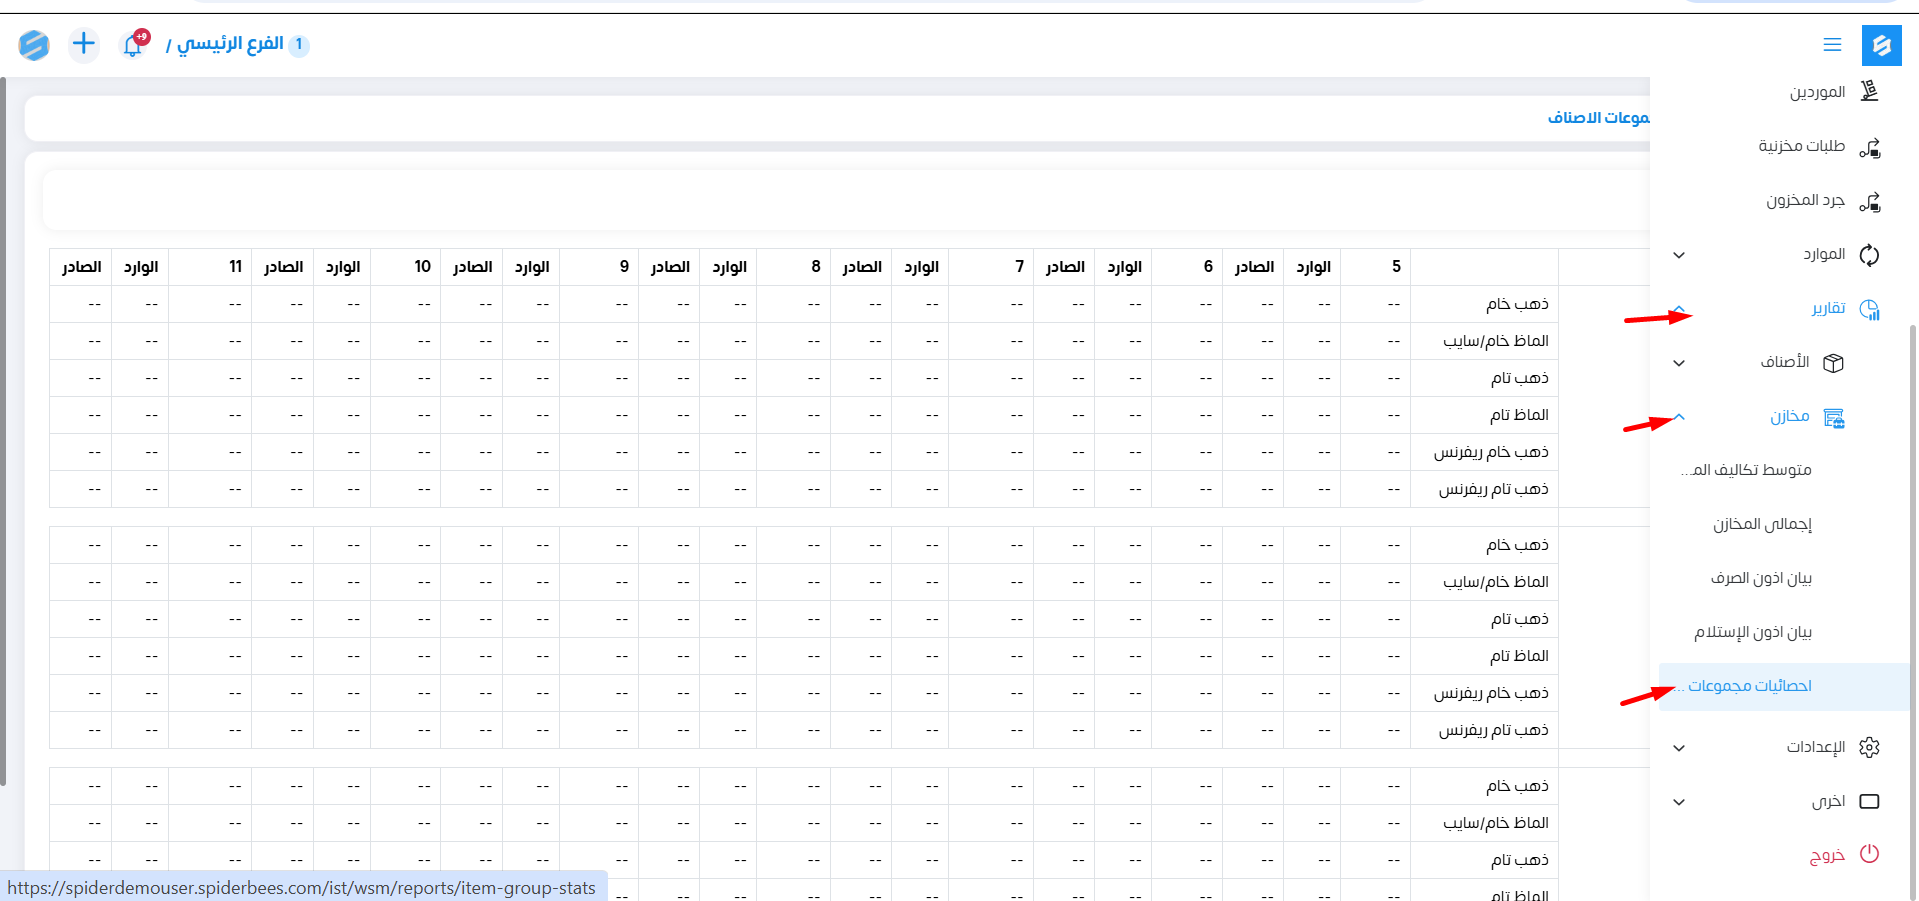Expand the other (اخرى) menu chevron
The image size is (1919, 901).
[x=1679, y=802]
